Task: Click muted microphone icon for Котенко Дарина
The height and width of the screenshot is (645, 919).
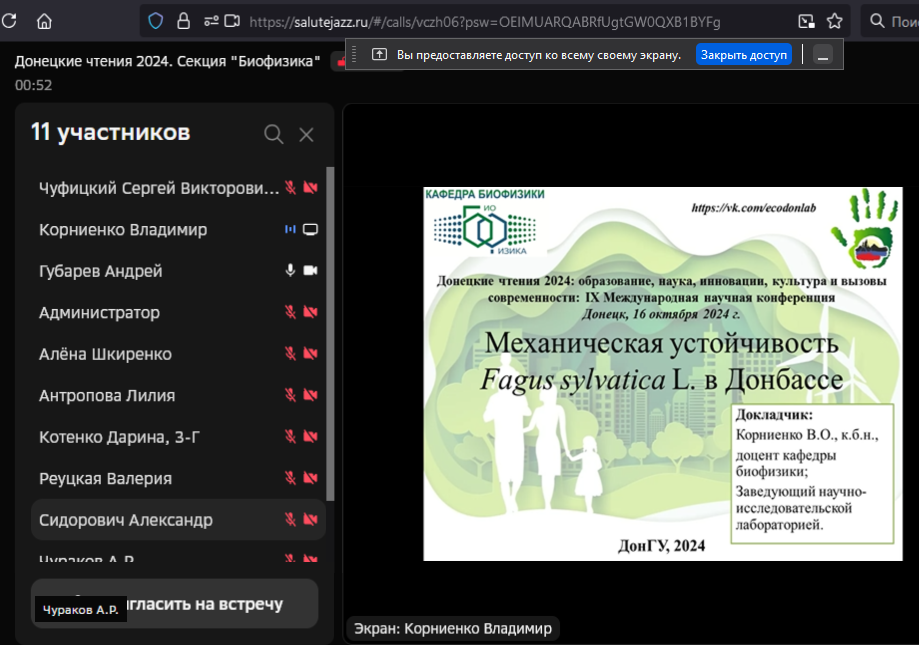Action: (x=290, y=436)
